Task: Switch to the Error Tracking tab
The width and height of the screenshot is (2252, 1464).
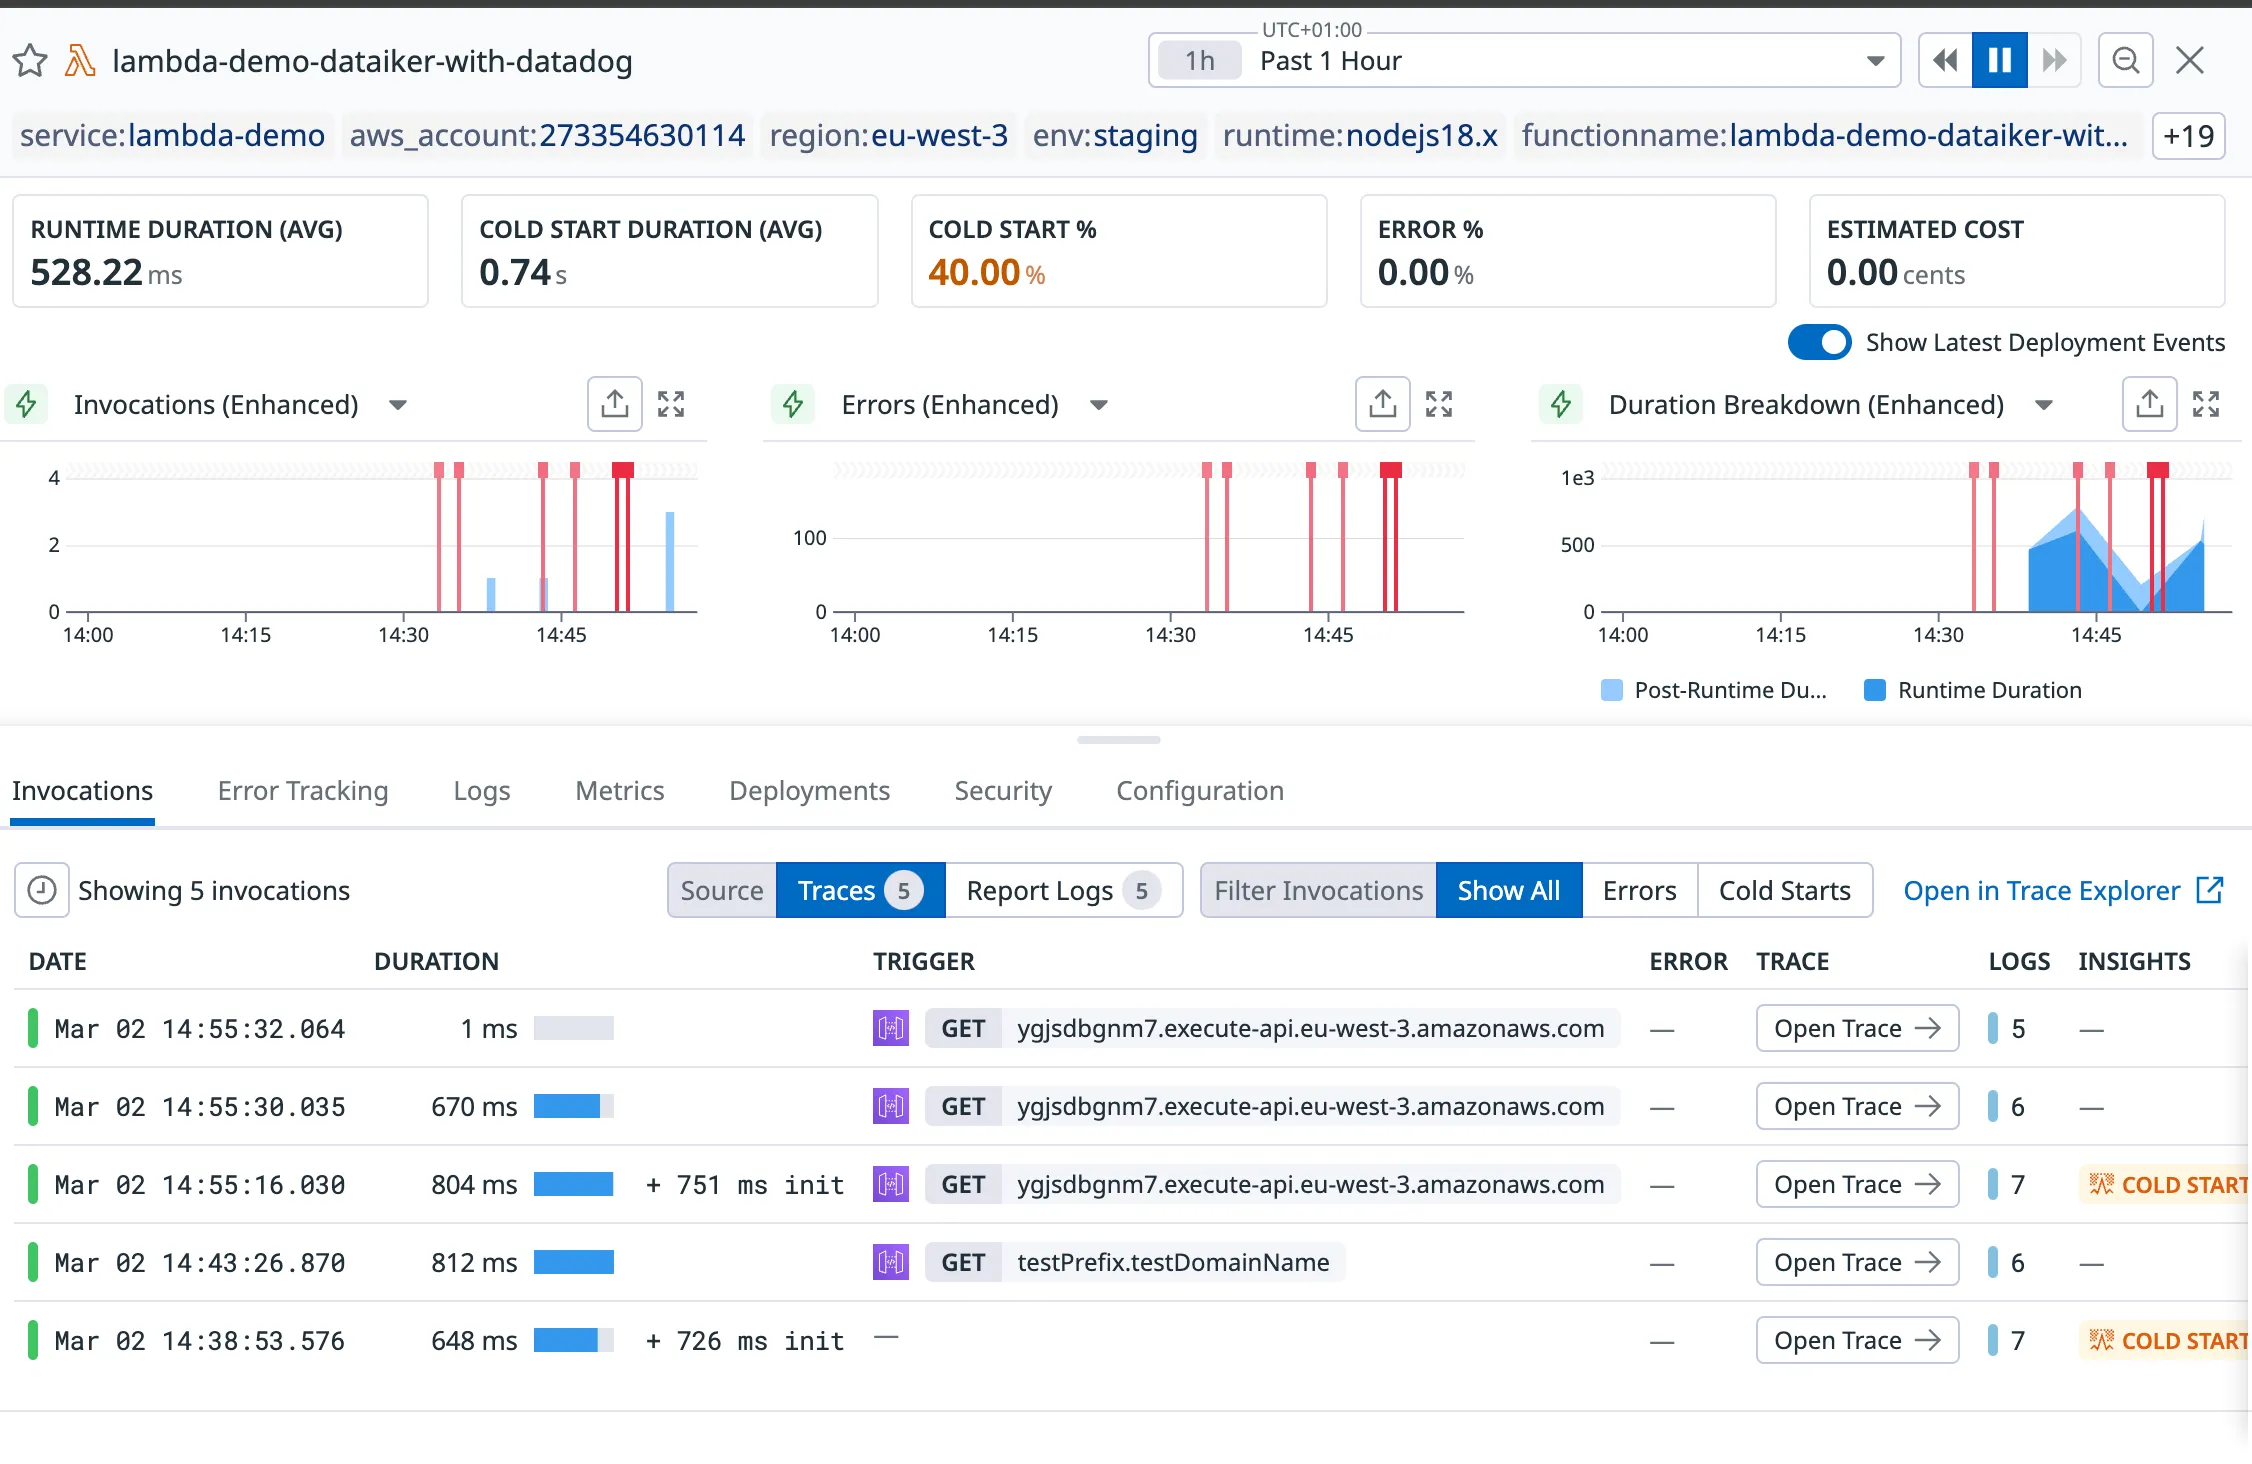Action: coord(303,791)
